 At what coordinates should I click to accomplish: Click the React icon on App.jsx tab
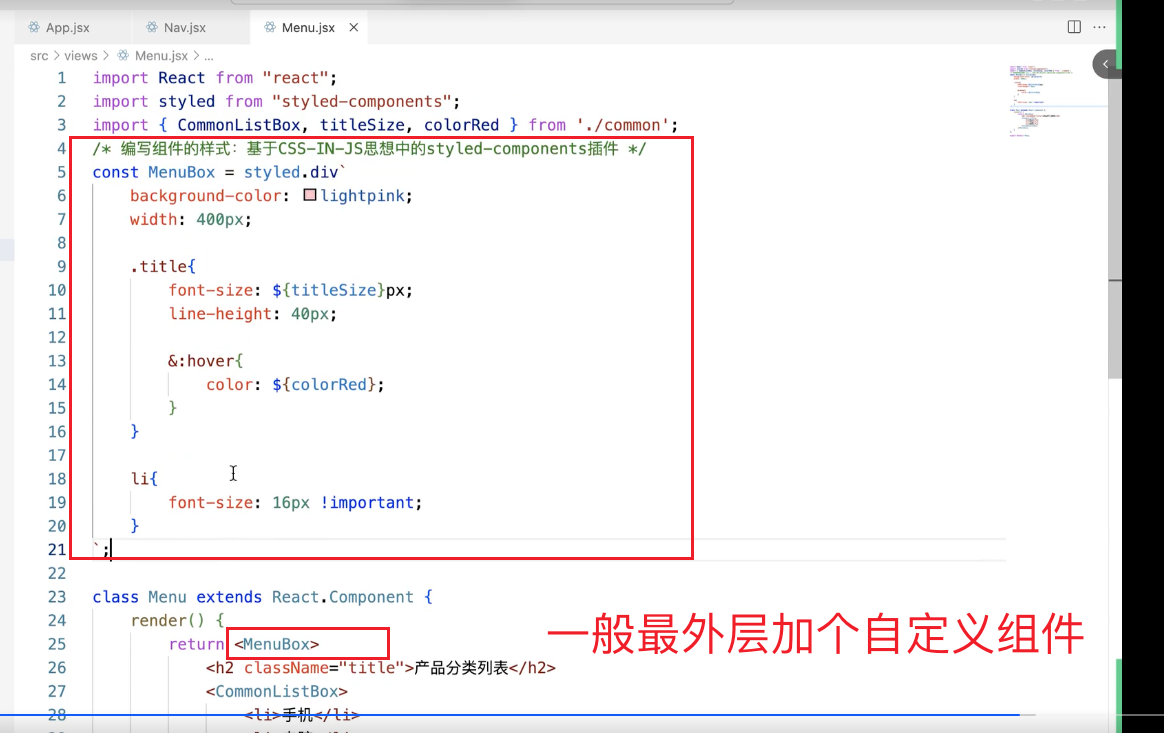pyautogui.click(x=34, y=27)
